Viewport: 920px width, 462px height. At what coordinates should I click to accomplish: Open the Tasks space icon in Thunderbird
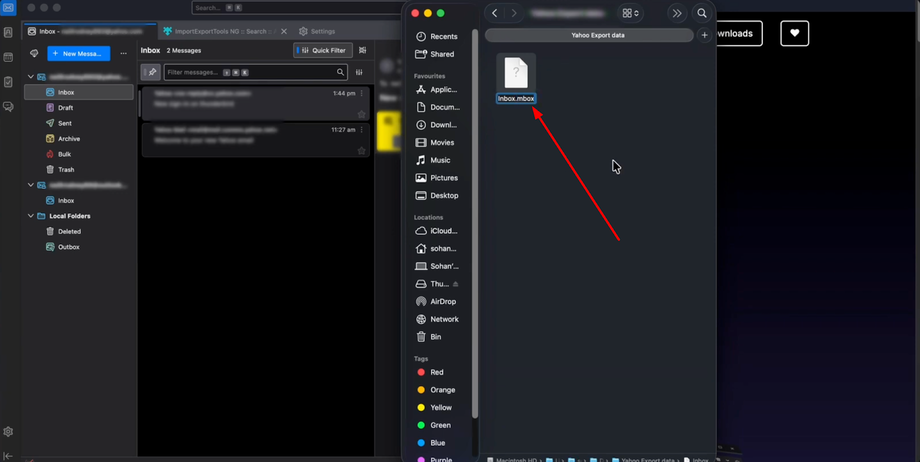(x=8, y=82)
